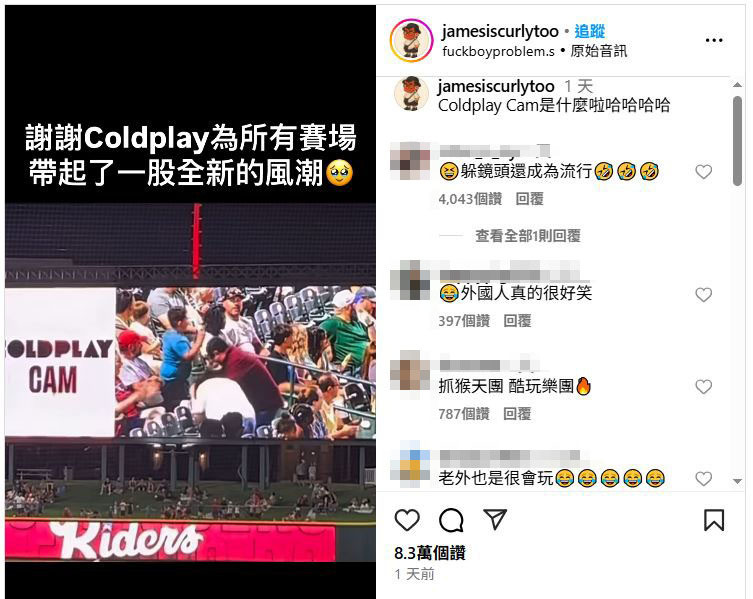Open the three-dot more options menu
Image resolution: width=753 pixels, height=599 pixels.
(714, 40)
